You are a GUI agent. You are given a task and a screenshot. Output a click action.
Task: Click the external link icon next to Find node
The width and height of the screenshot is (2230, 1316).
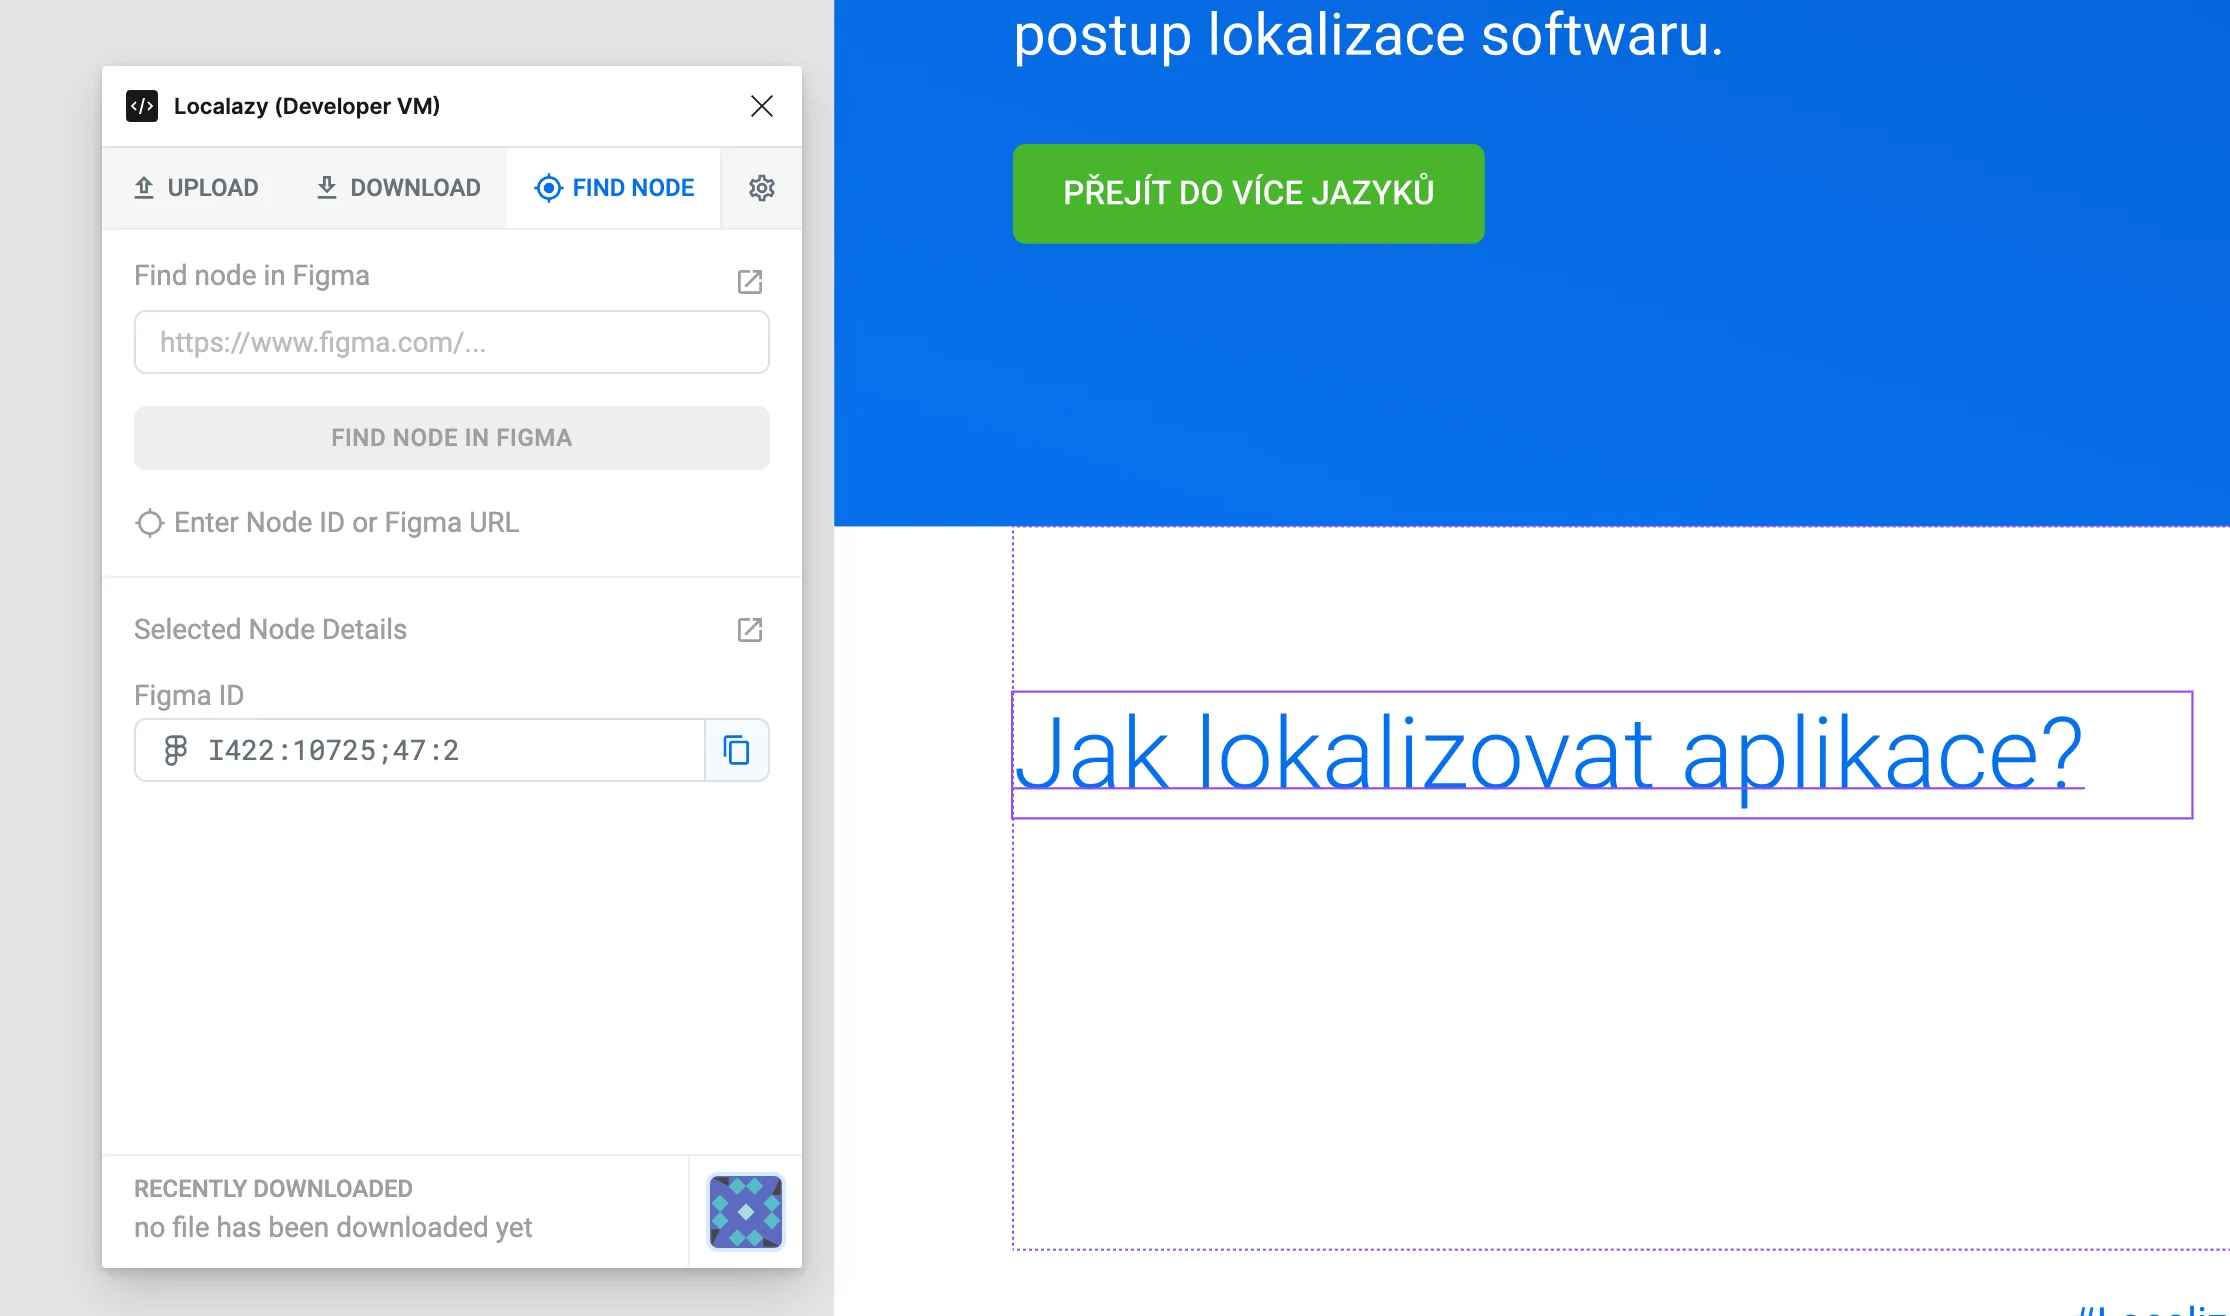click(x=749, y=280)
